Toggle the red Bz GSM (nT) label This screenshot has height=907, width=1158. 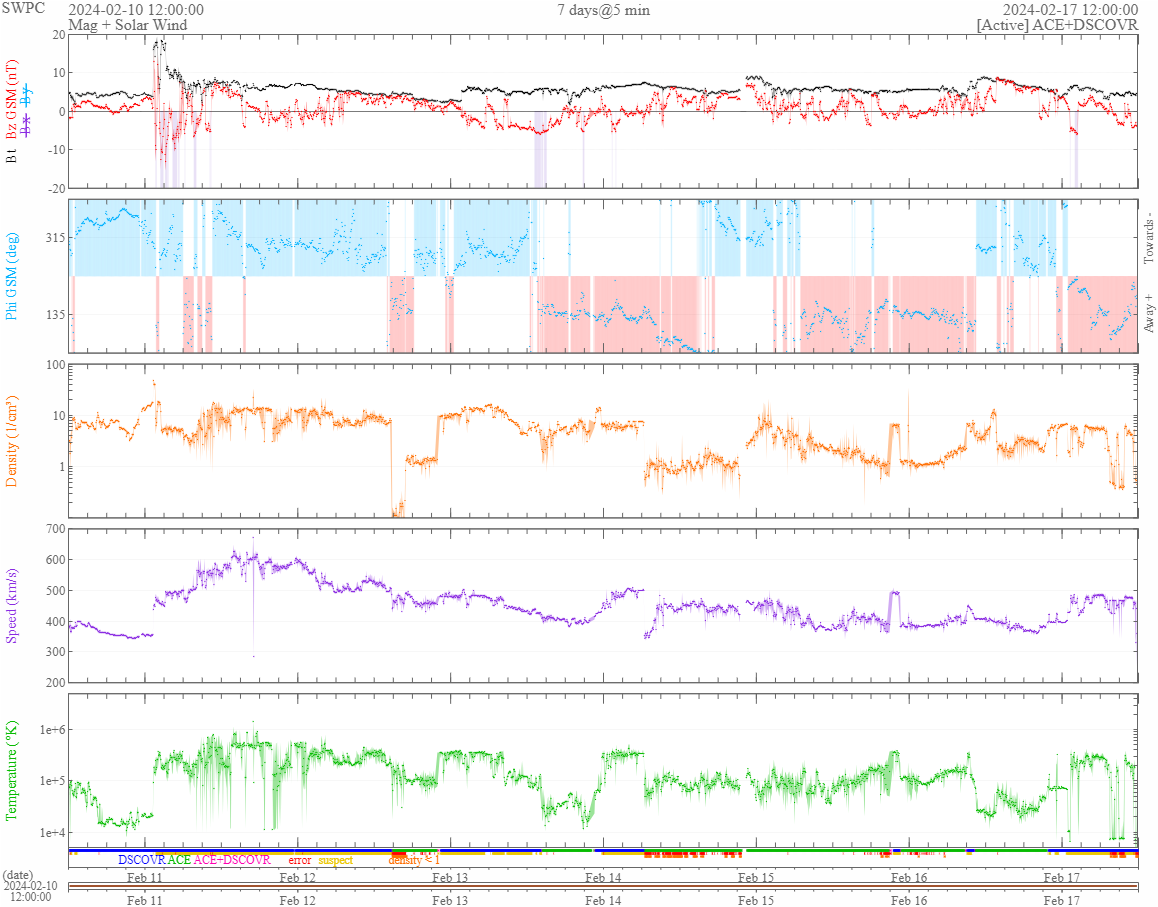tap(12, 100)
